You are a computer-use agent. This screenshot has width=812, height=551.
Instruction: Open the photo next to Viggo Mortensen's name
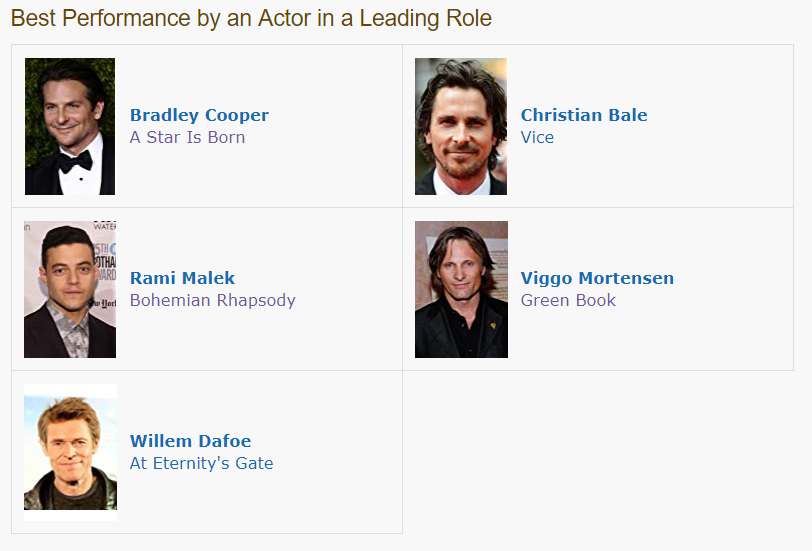[461, 289]
